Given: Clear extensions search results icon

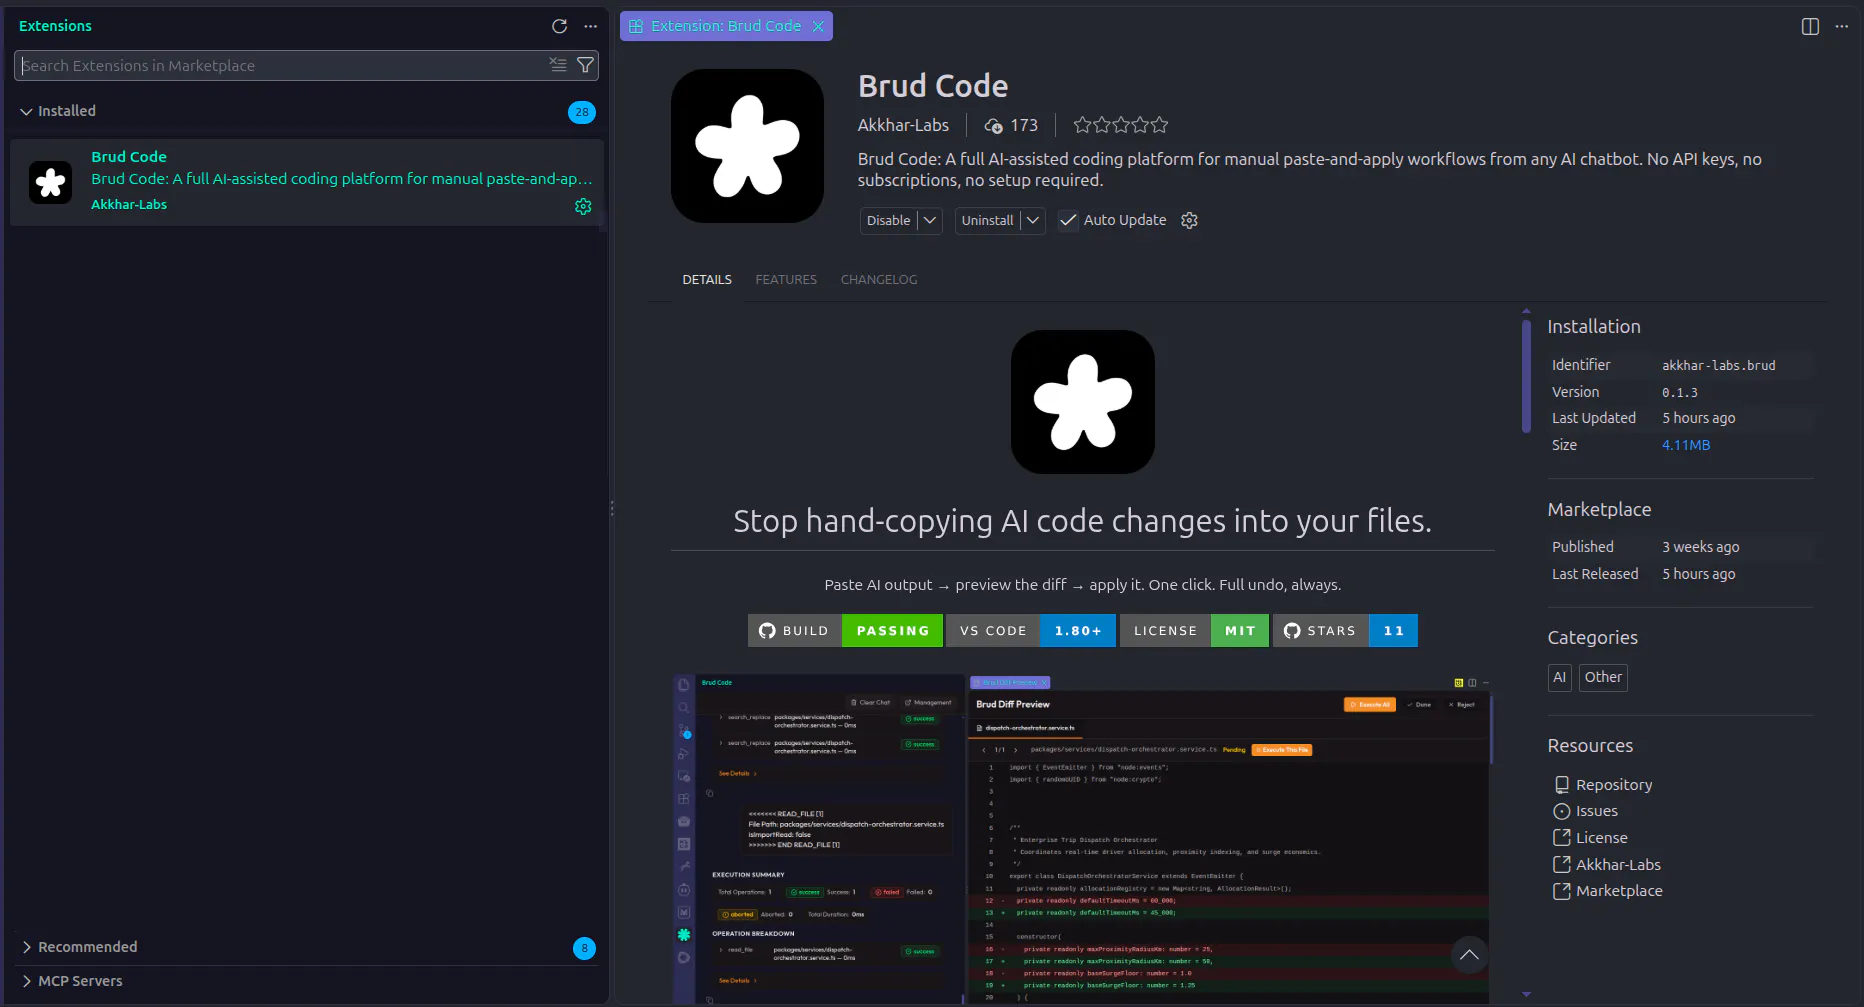Looking at the screenshot, I should pos(558,65).
